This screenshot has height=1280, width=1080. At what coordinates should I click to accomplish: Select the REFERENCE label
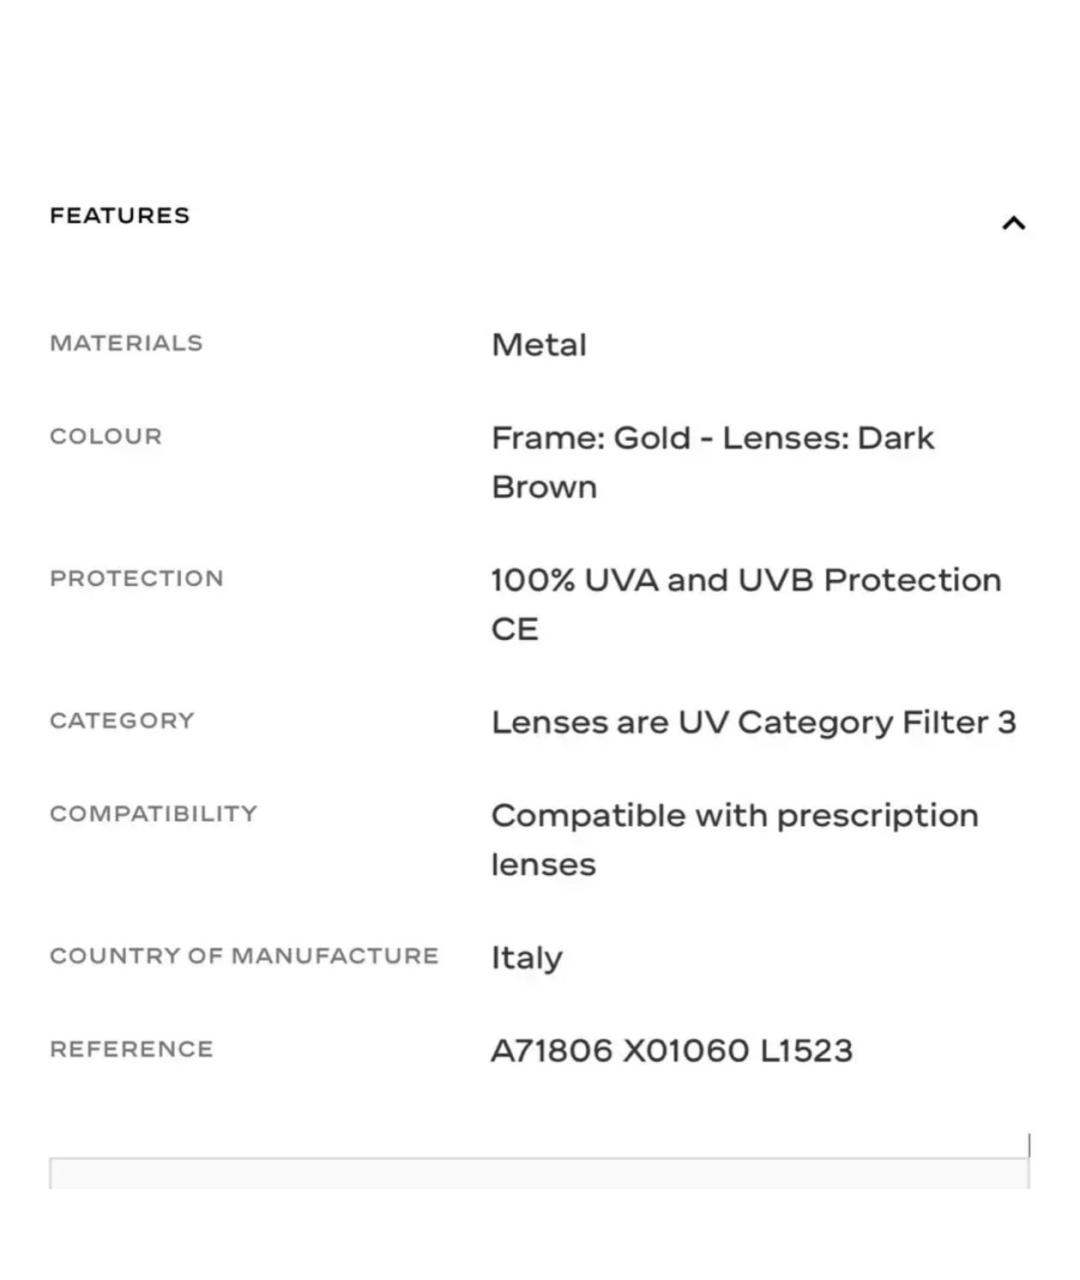point(132,1049)
